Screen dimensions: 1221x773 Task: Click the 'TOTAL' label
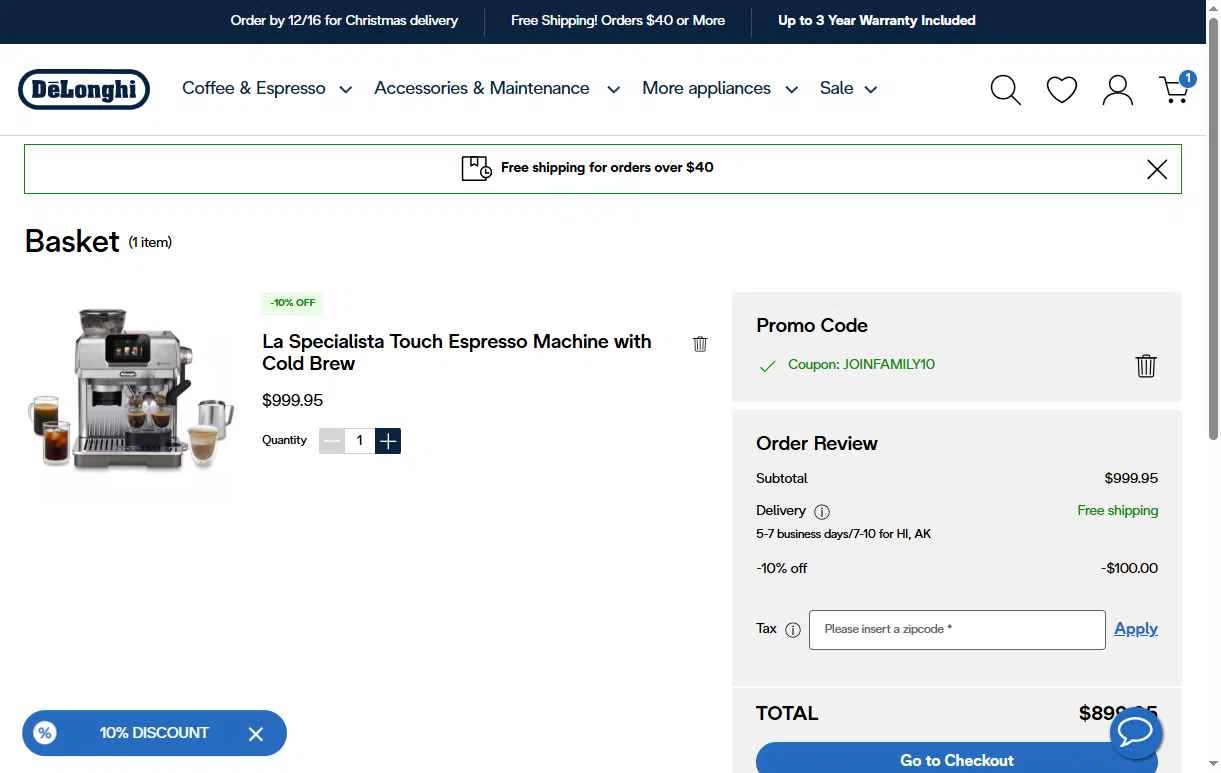click(x=787, y=714)
